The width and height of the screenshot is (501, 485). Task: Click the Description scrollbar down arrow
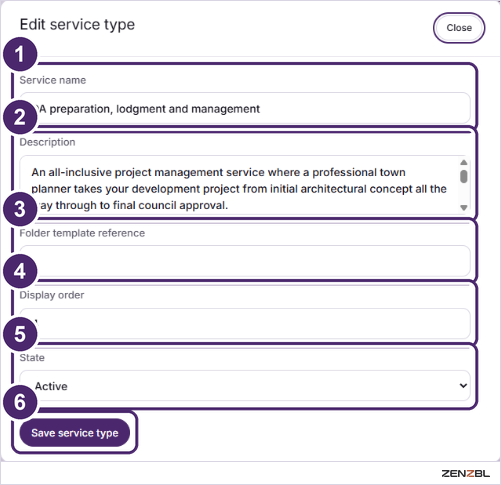(x=464, y=208)
